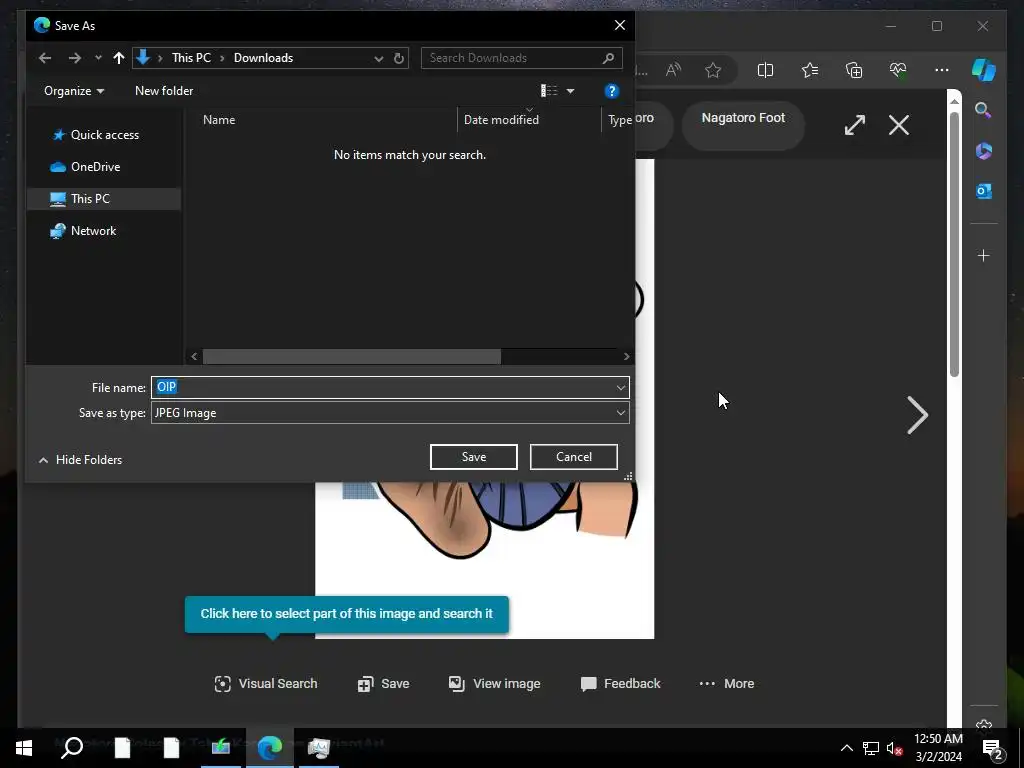Go forward in Save As dialog
The width and height of the screenshot is (1024, 768).
pyautogui.click(x=74, y=58)
